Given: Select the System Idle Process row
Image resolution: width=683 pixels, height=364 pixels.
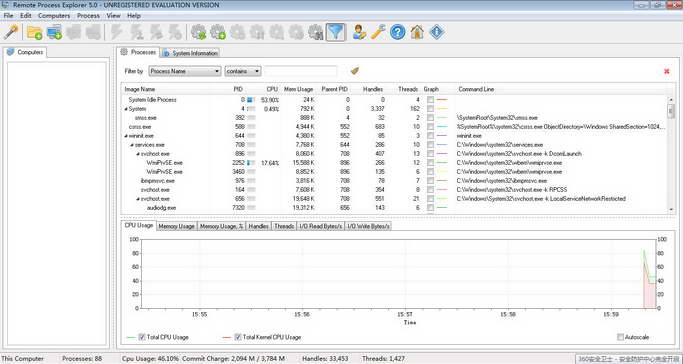Looking at the screenshot, I should pyautogui.click(x=395, y=100).
